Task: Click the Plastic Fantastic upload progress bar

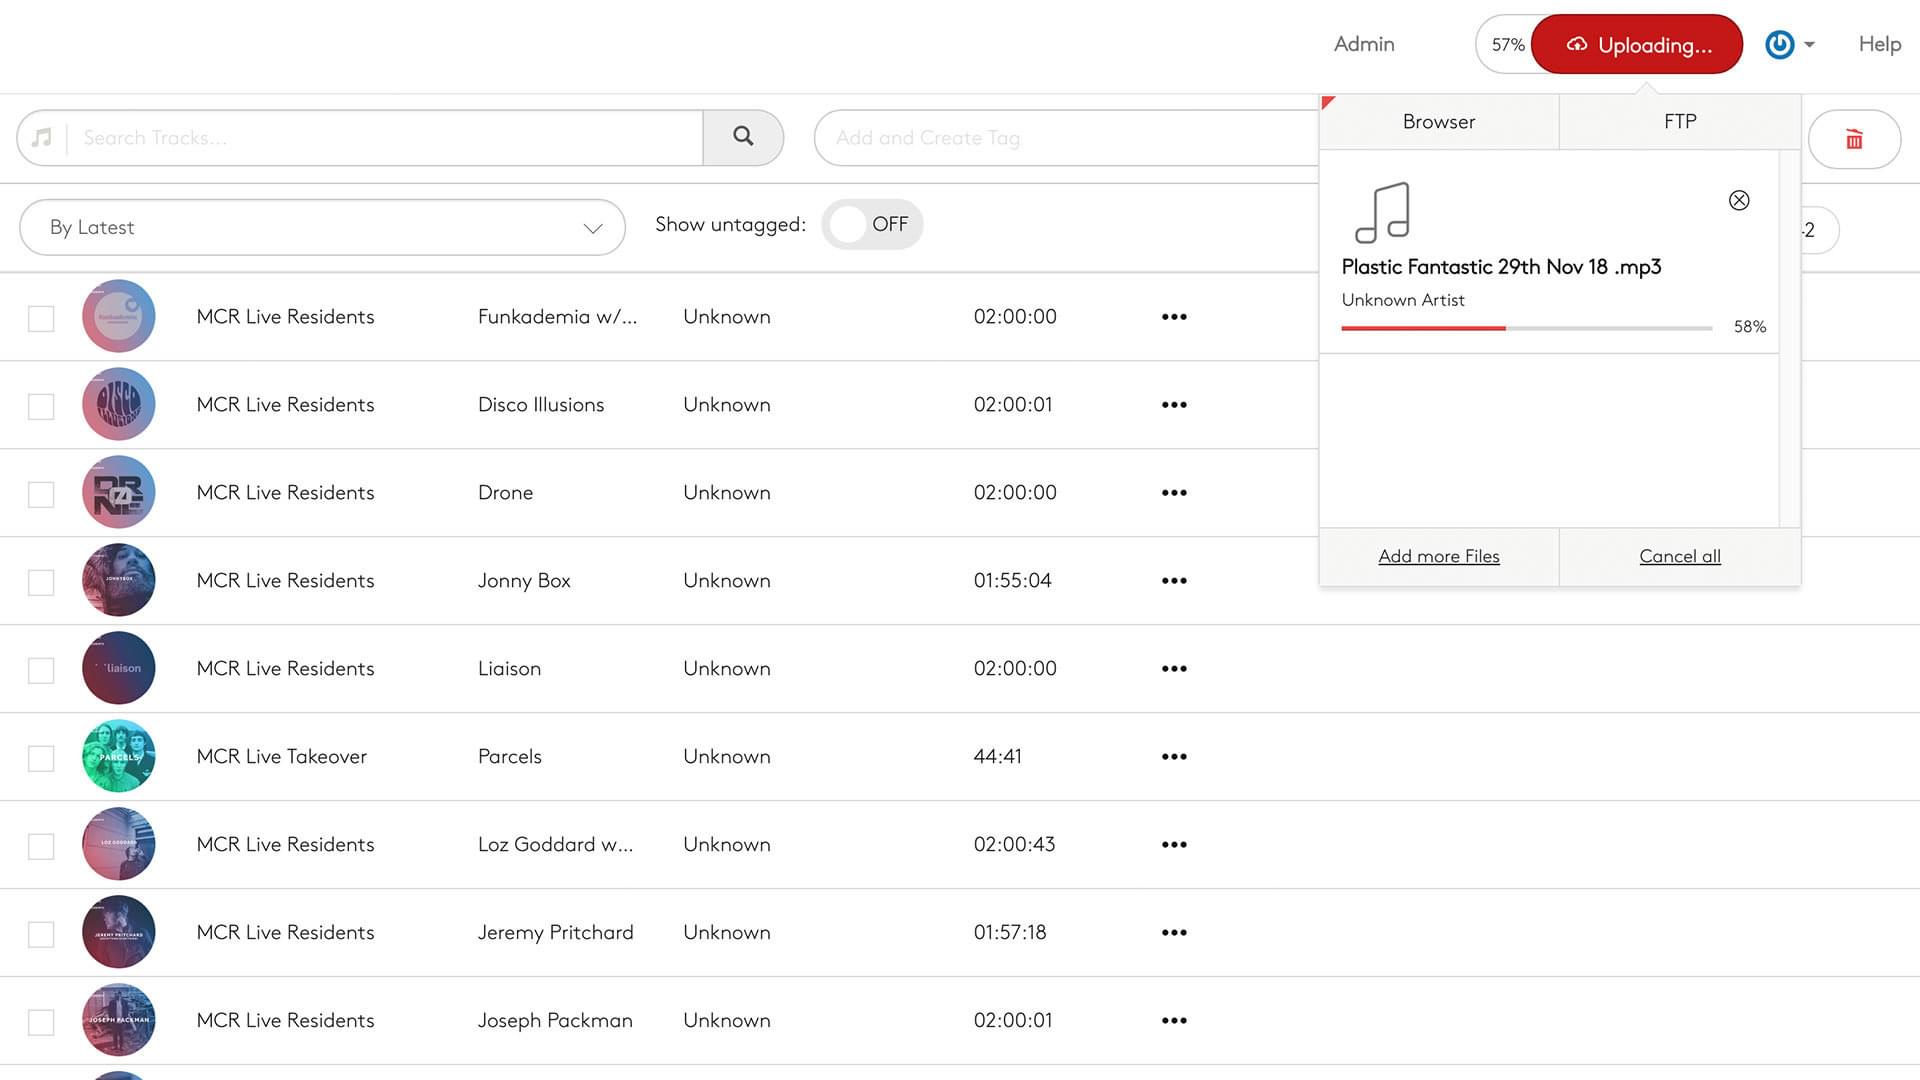Action: 1526,328
